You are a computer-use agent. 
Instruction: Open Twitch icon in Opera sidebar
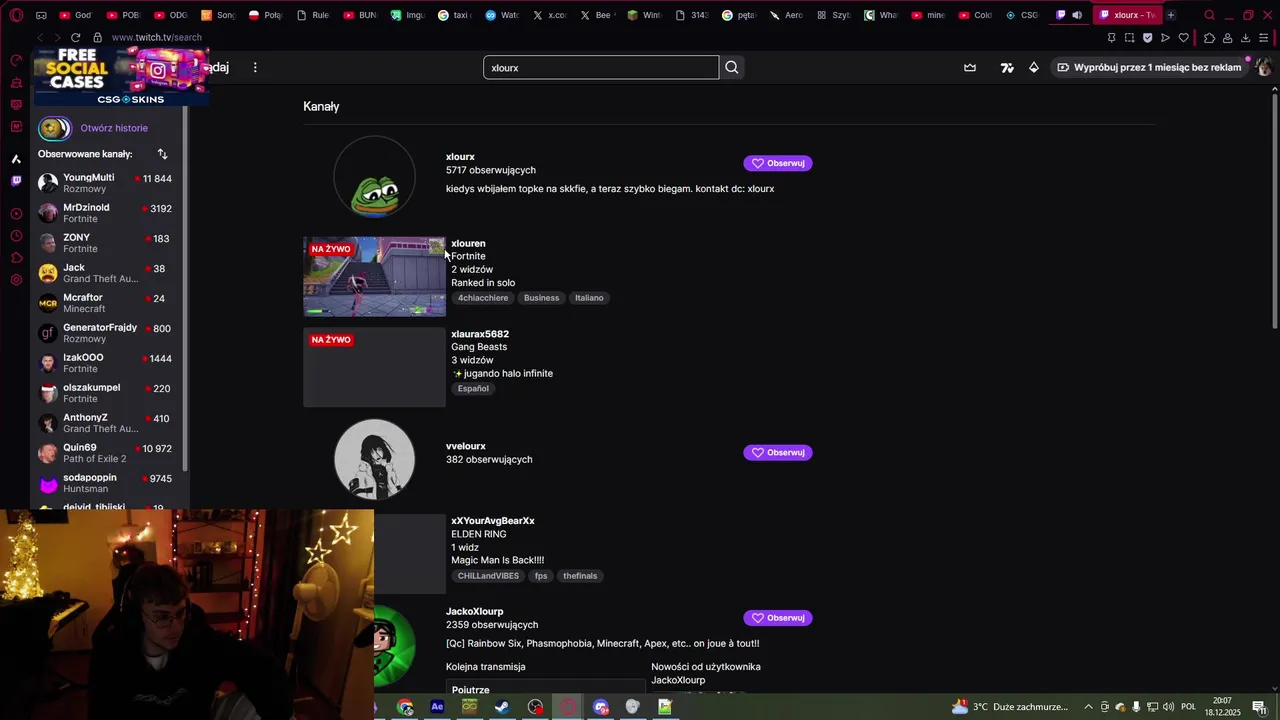(16, 181)
